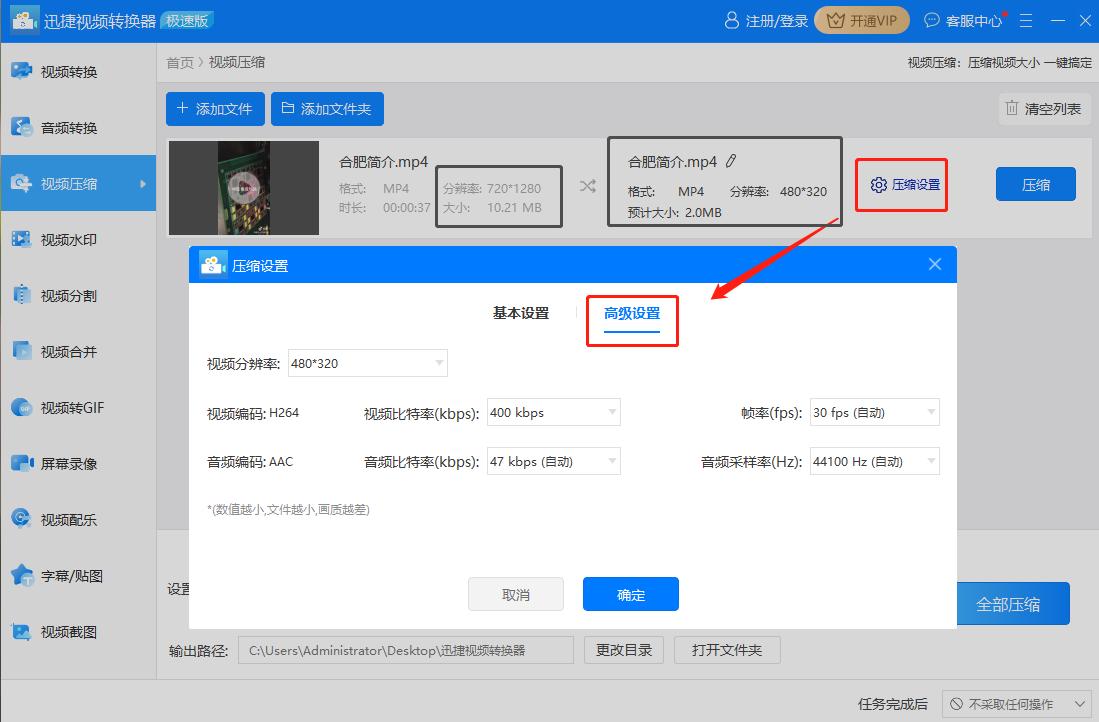This screenshot has height=722, width=1099.
Task: Switch to the 基本设置 tab
Action: pos(520,313)
